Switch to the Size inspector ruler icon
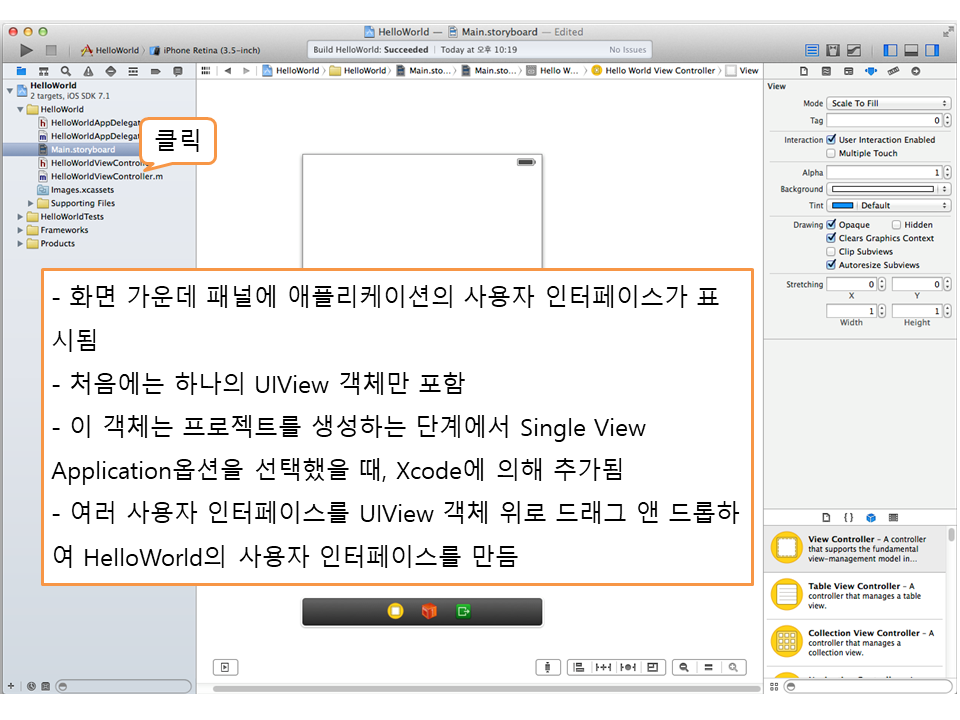The image size is (960, 720). point(892,71)
